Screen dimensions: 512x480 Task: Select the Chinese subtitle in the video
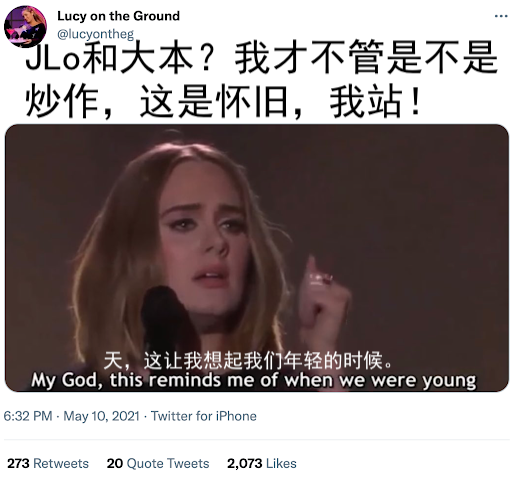[248, 361]
